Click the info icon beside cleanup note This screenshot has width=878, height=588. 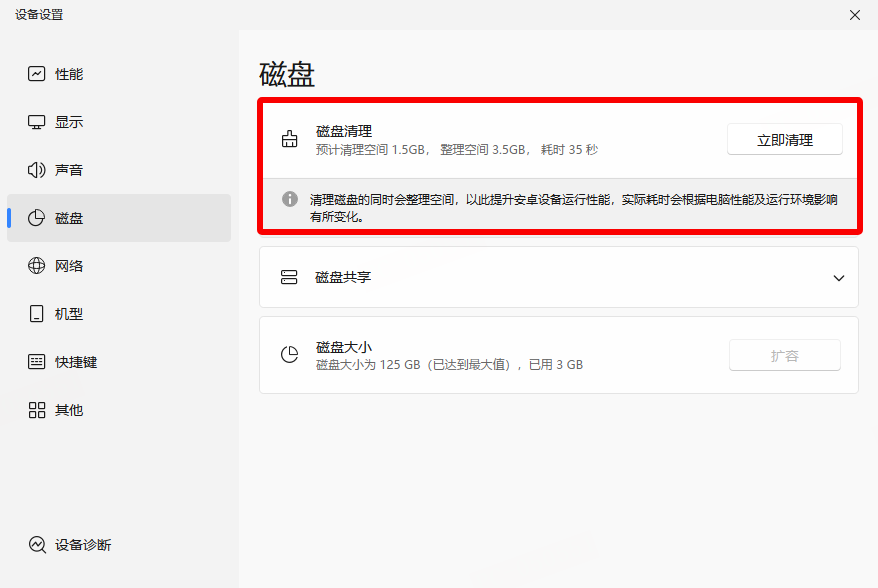tap(290, 199)
